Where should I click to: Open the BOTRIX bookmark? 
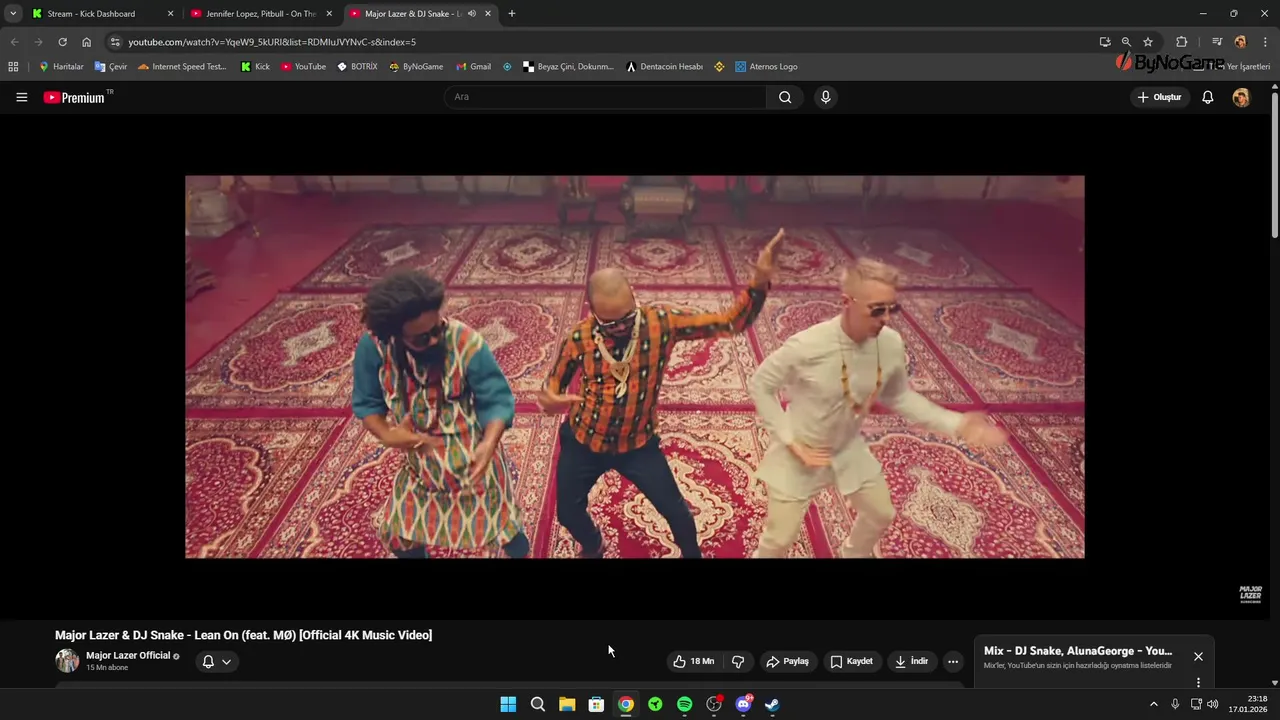coord(357,67)
